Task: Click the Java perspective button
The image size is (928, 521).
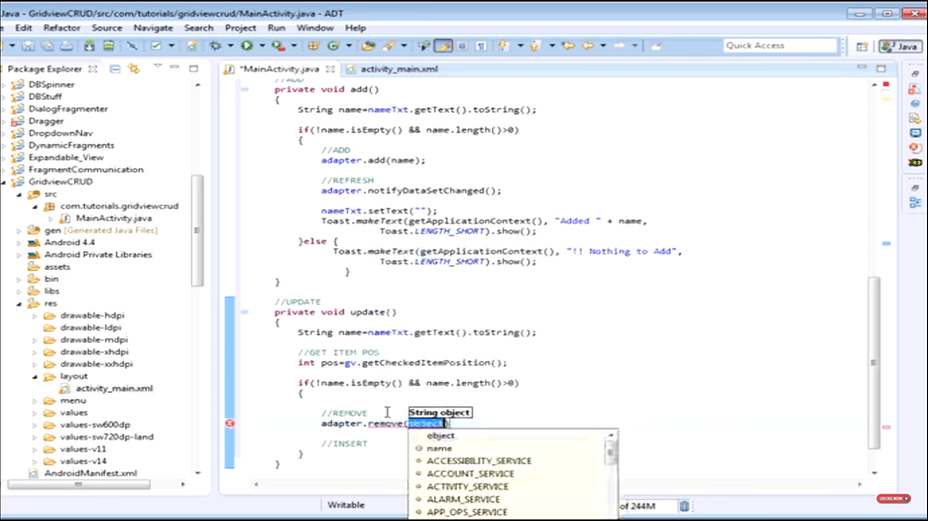Action: 900,46
